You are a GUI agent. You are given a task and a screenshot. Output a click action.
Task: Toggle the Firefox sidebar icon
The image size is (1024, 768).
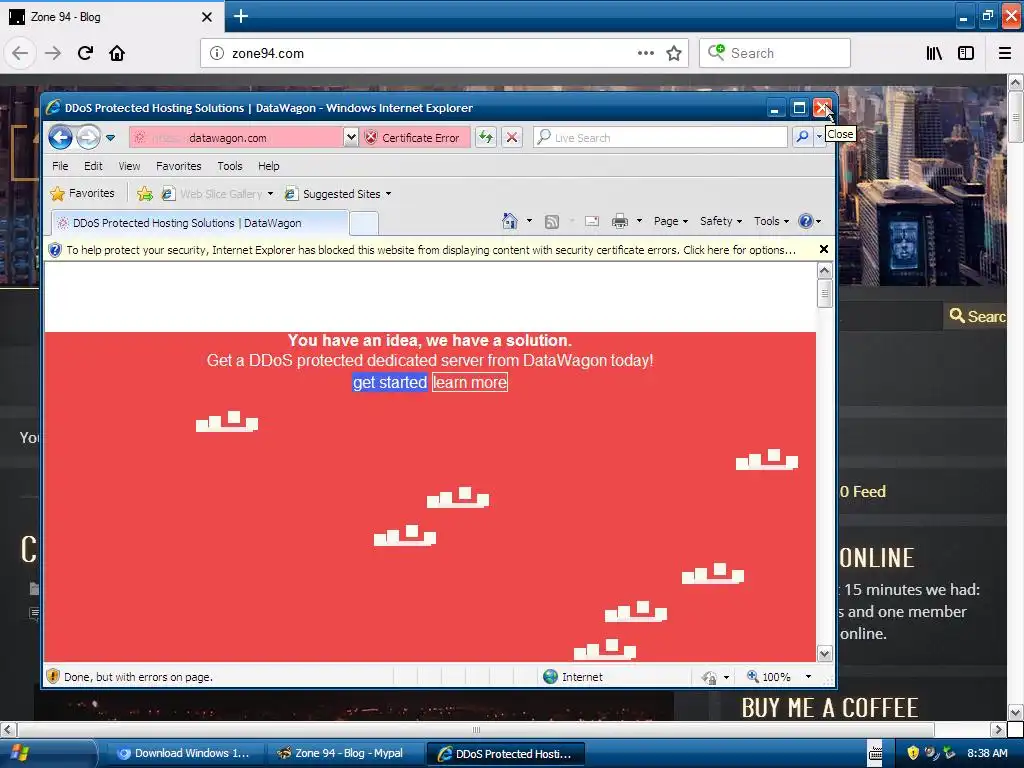point(966,53)
